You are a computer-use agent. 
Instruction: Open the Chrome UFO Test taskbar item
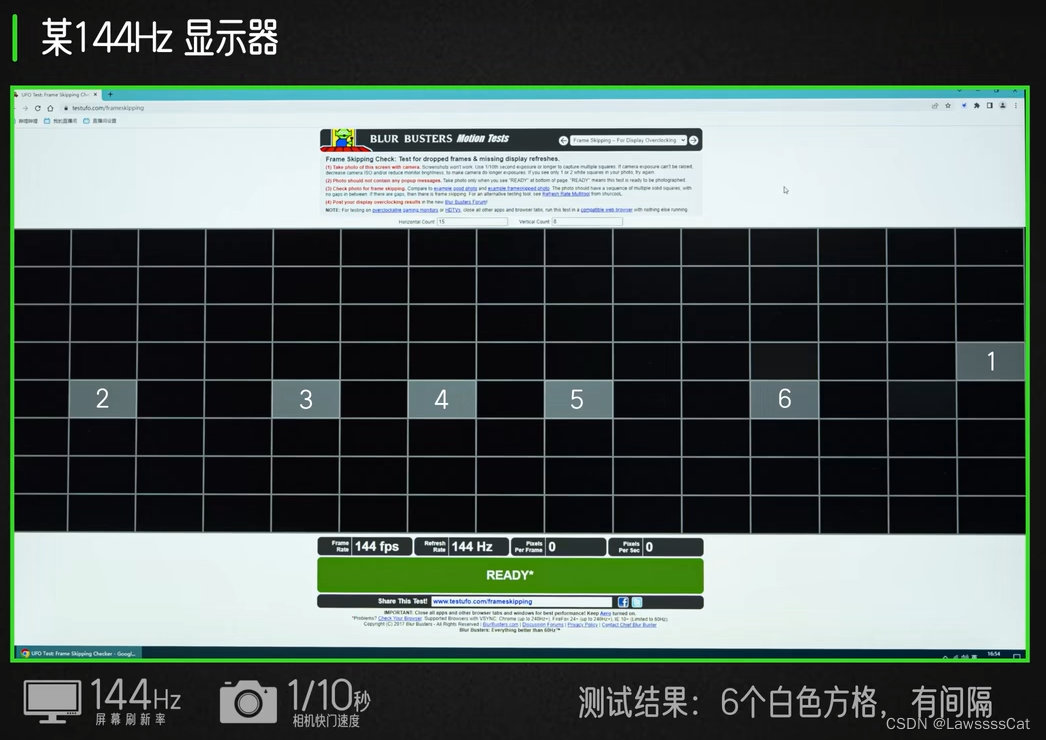coord(79,653)
